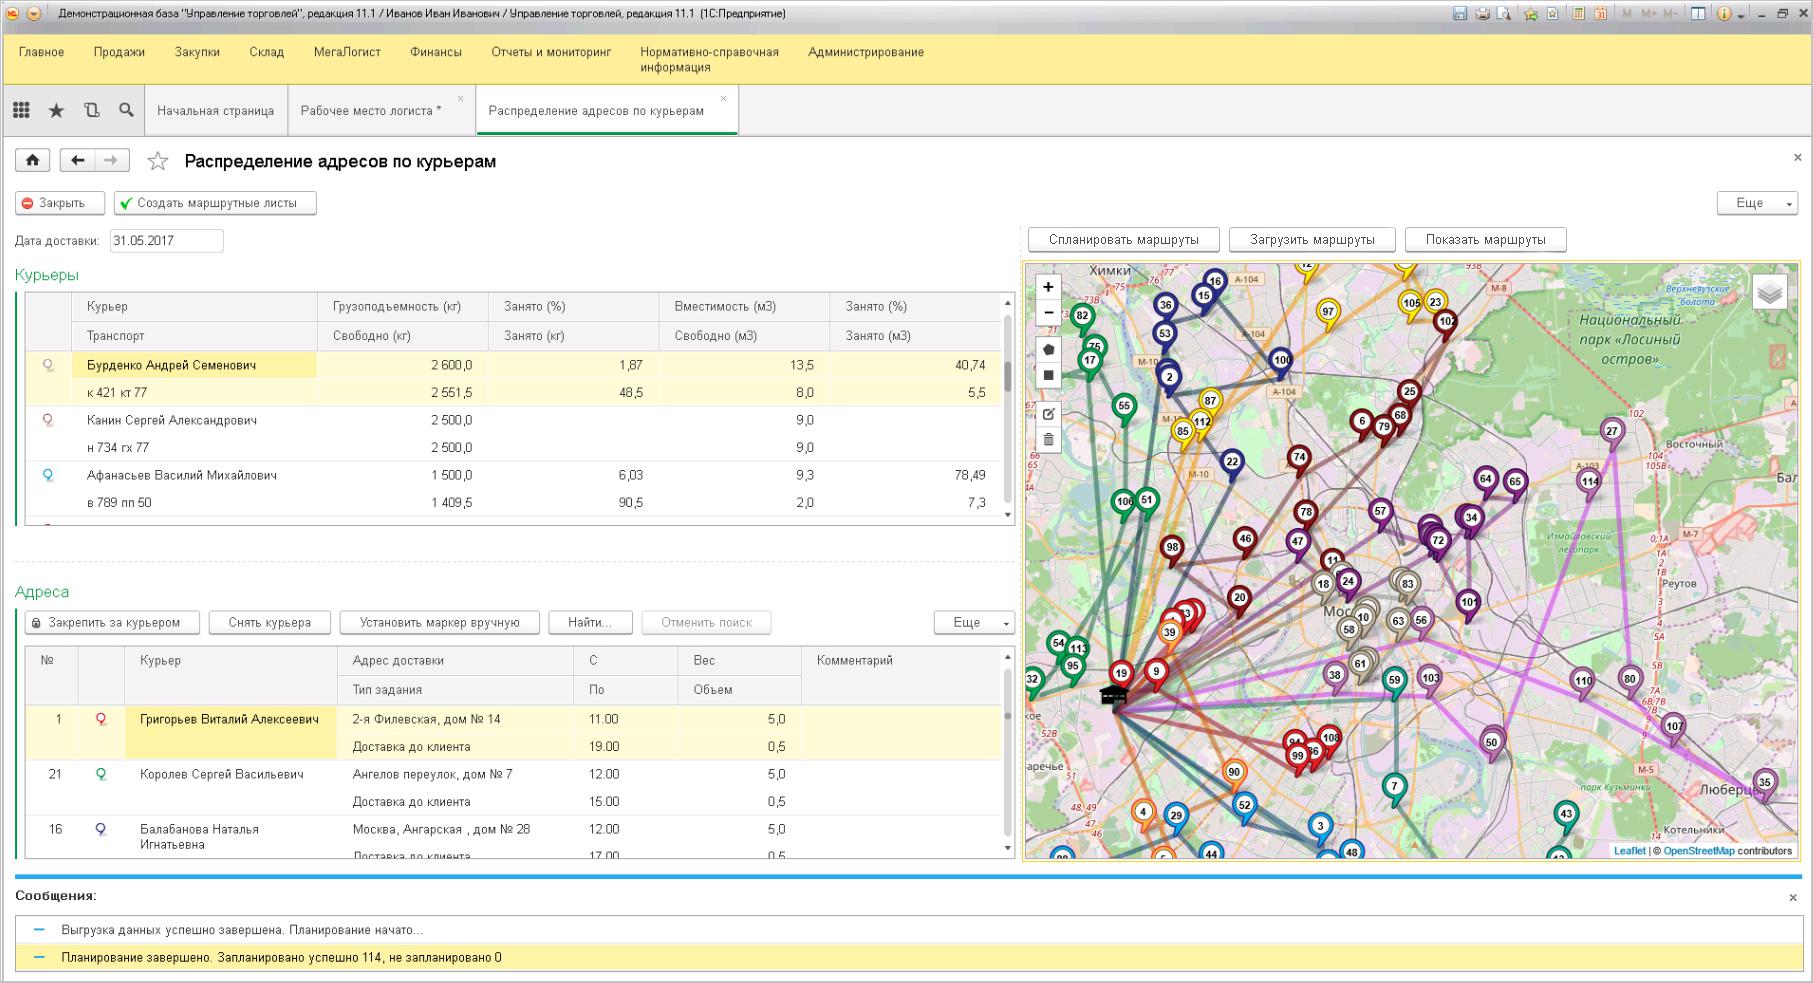Click the warehouse depot marker on map
1813x983 pixels.
coord(1114,696)
